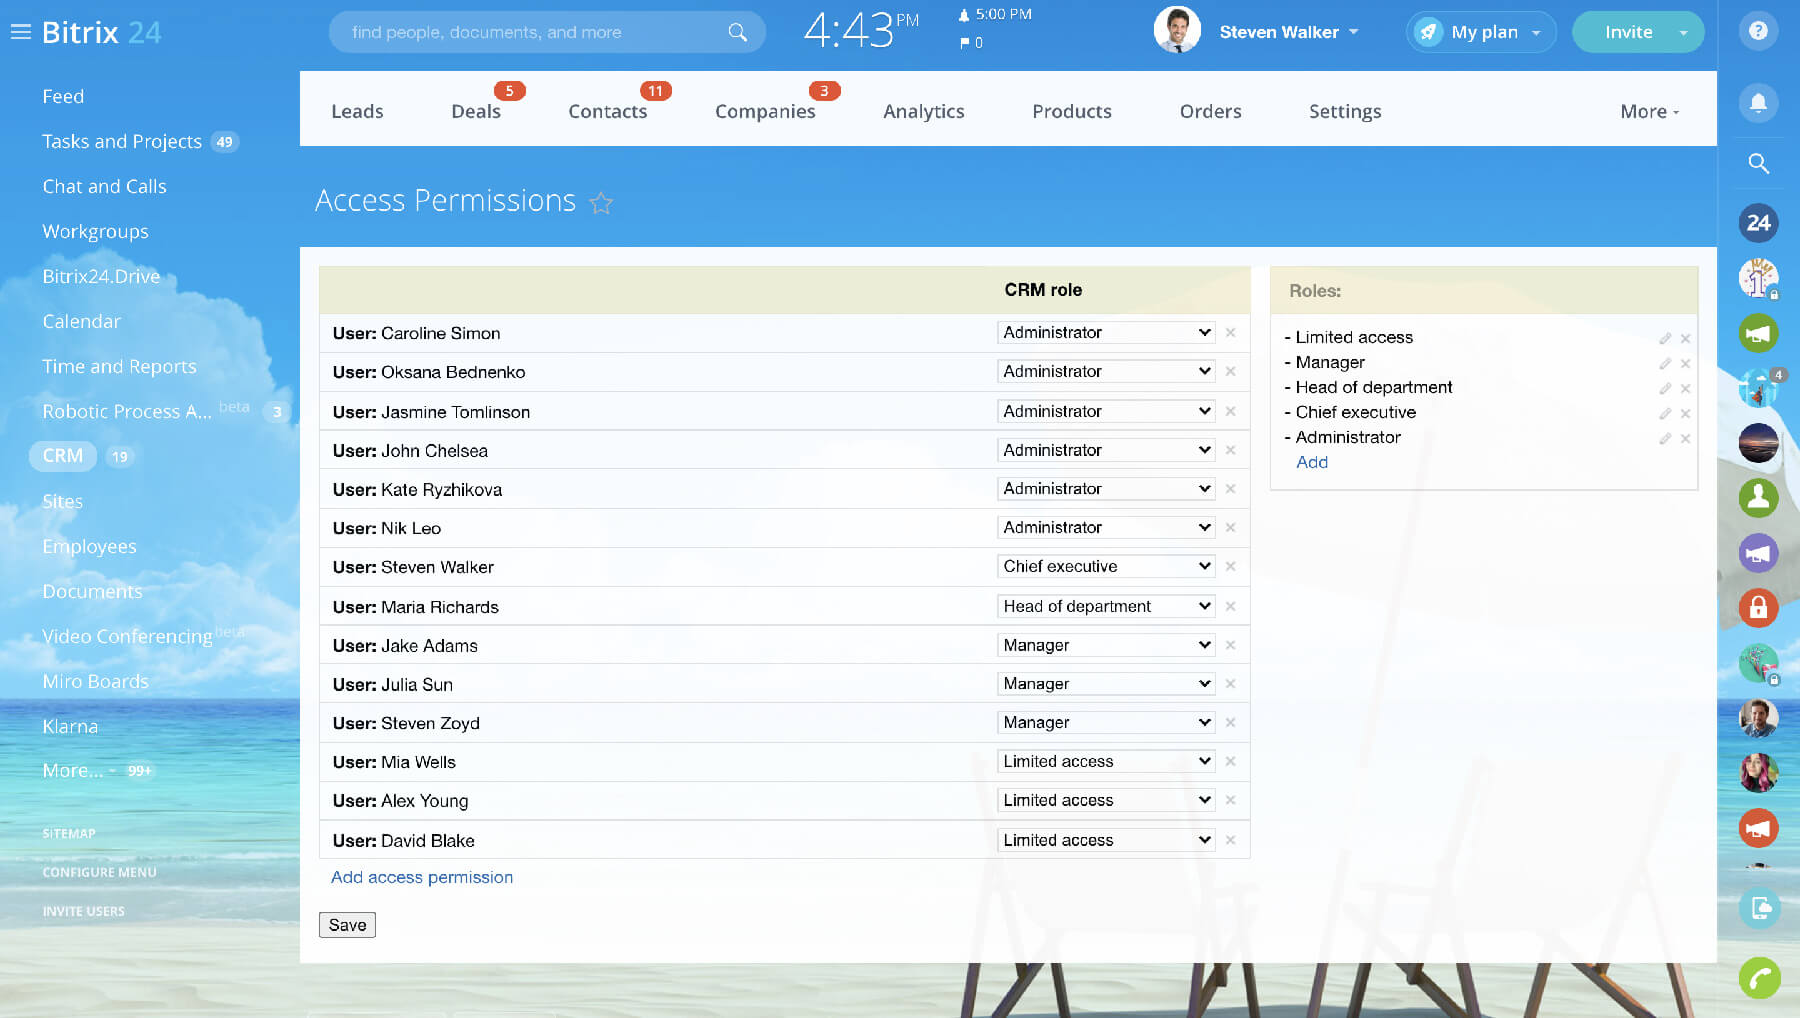Star Access Permissions page as favorite

tap(601, 203)
